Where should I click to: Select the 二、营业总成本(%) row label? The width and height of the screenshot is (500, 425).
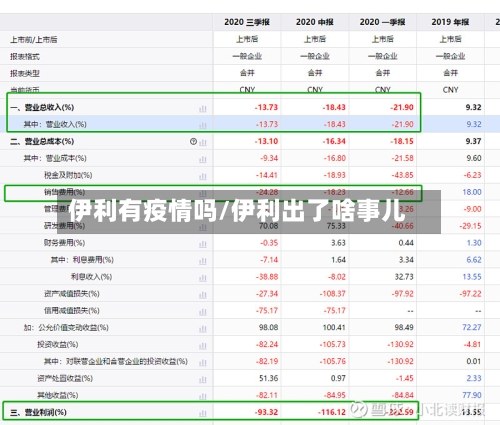(x=42, y=141)
